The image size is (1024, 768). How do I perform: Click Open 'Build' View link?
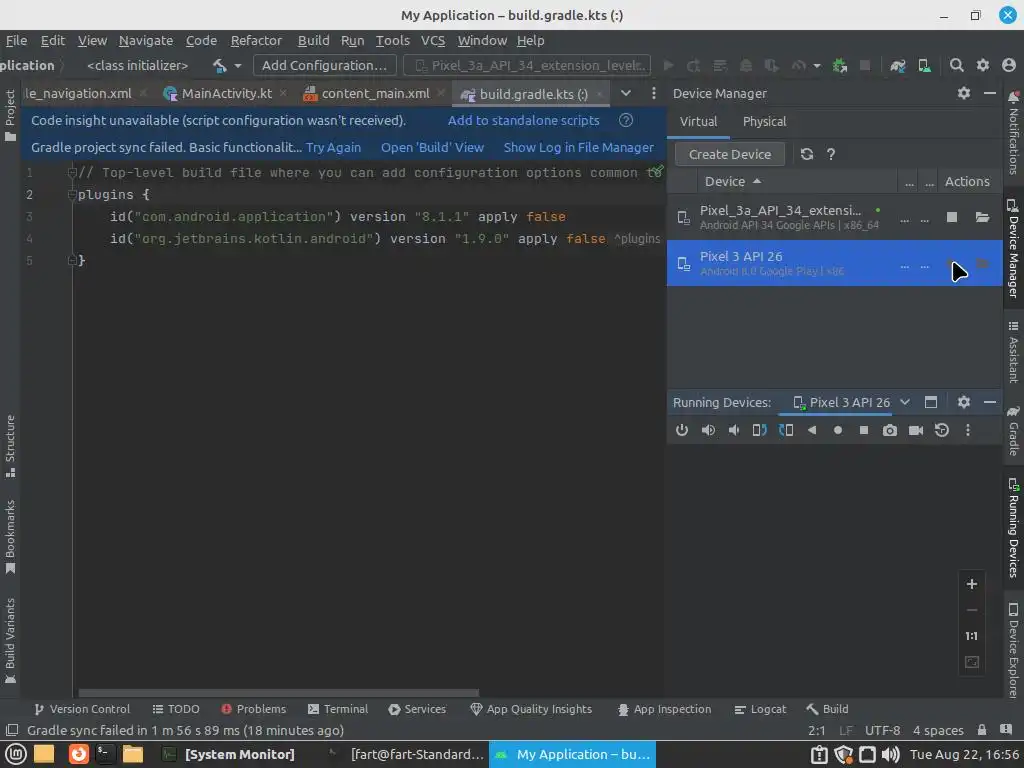[x=432, y=148]
